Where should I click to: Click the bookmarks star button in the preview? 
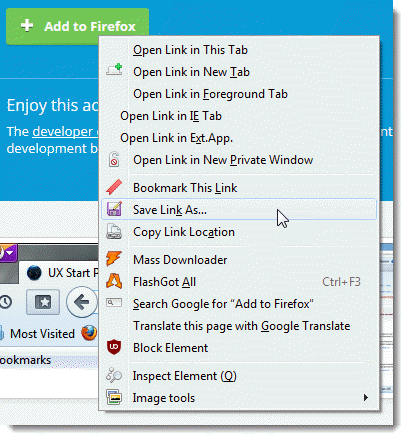coord(43,302)
